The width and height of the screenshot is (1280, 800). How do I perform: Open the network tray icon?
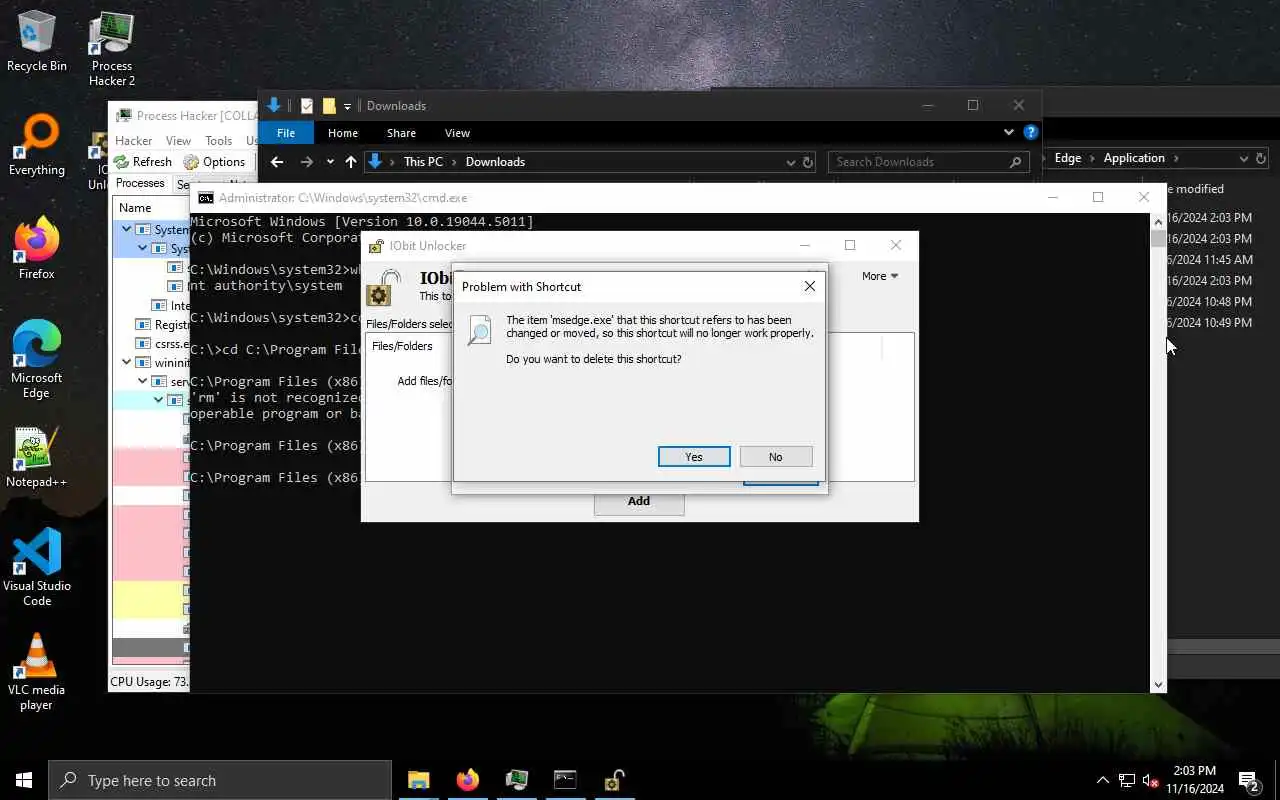tap(1127, 780)
